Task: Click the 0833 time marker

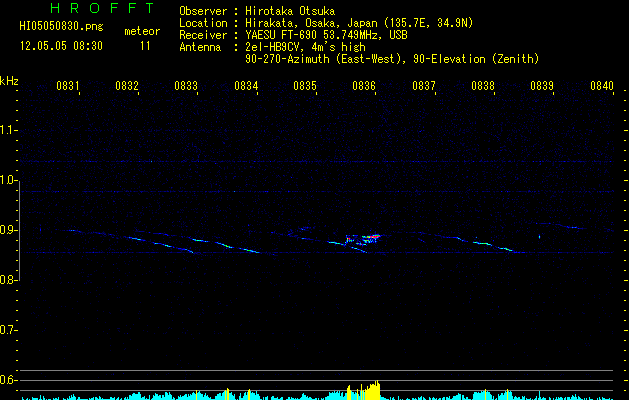Action: pyautogui.click(x=186, y=86)
